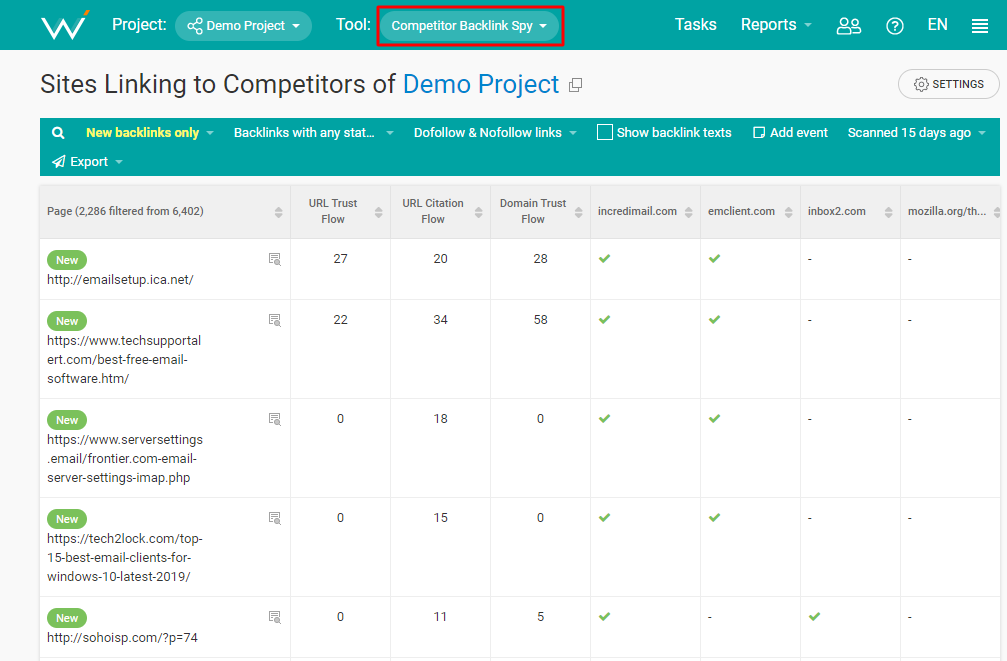
Task: Open the Settings button
Action: point(949,84)
